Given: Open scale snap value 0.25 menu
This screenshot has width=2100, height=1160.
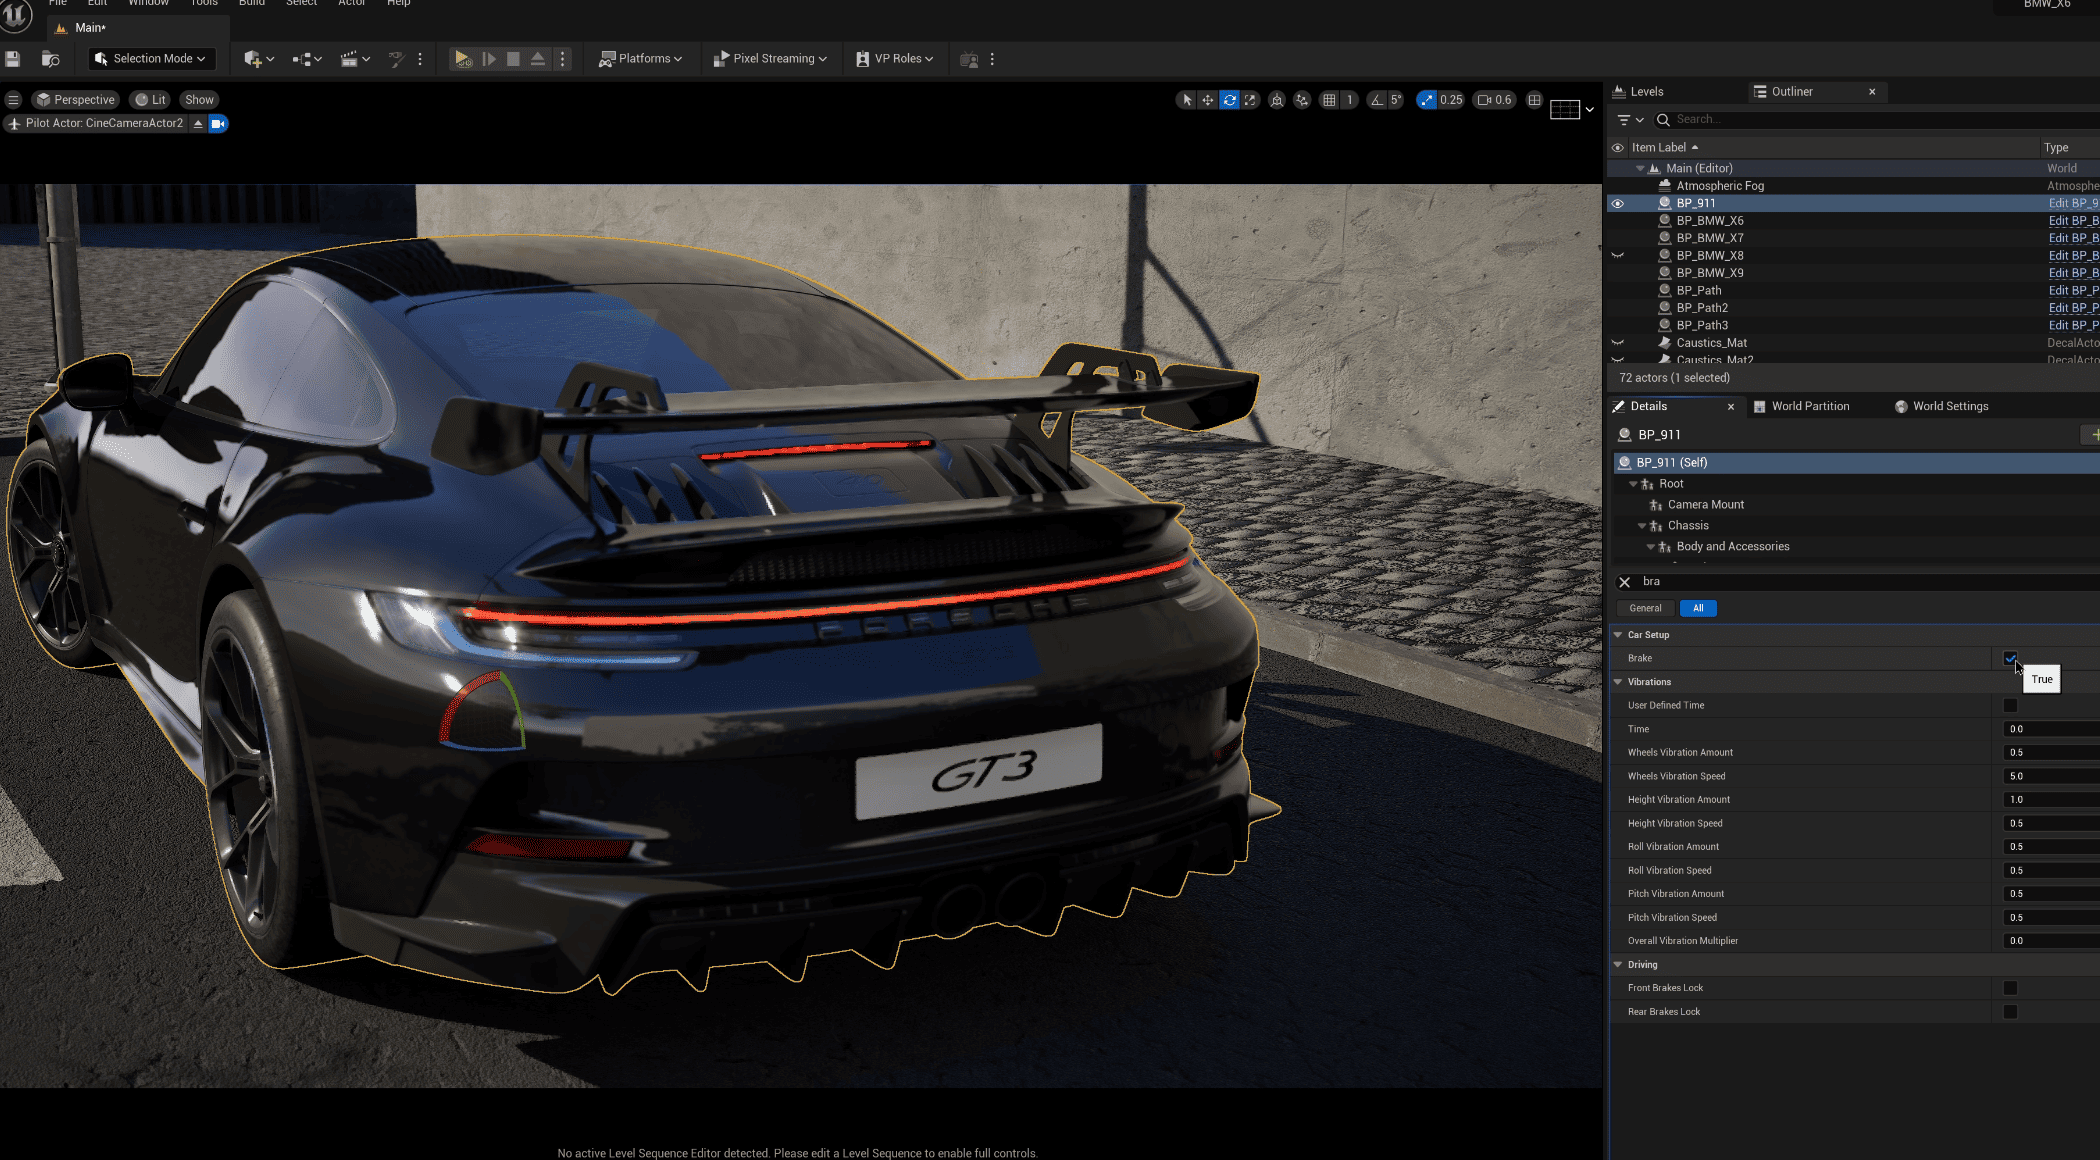Looking at the screenshot, I should pos(1451,100).
